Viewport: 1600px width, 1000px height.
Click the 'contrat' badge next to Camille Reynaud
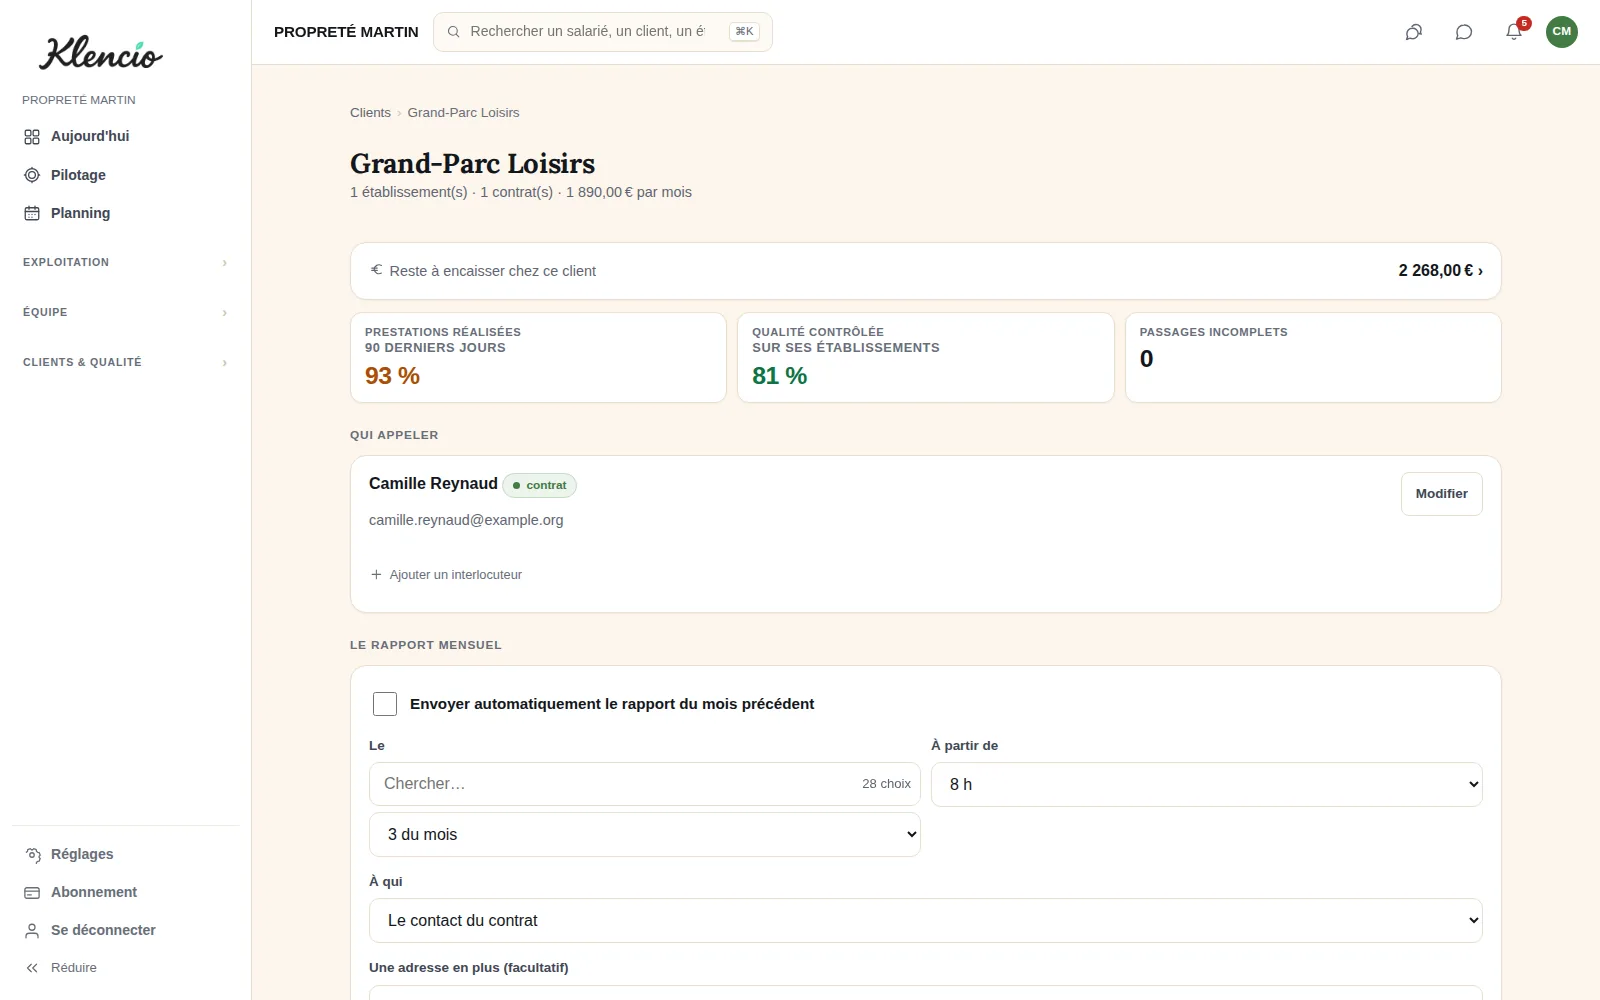(x=539, y=485)
